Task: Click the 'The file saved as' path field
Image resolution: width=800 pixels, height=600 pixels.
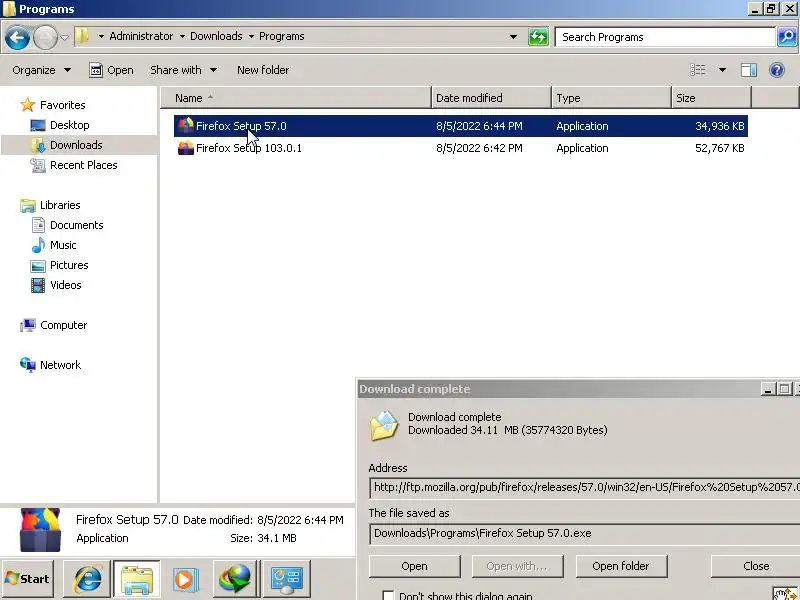Action: (x=585, y=533)
